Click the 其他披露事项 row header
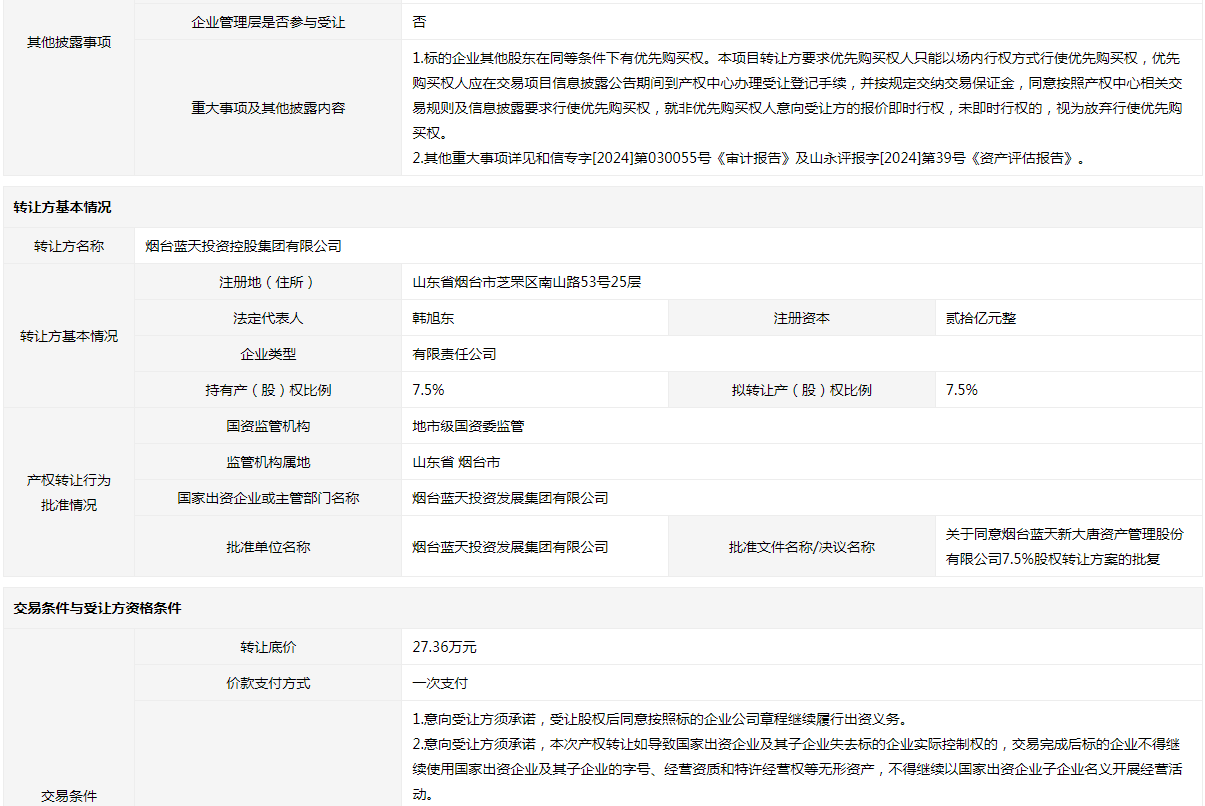 click(x=69, y=43)
